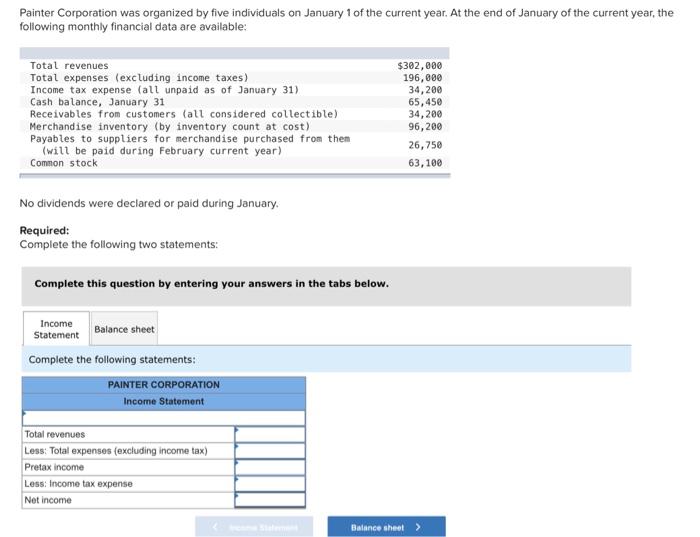Click the Pretax income amount input field

coord(270,467)
